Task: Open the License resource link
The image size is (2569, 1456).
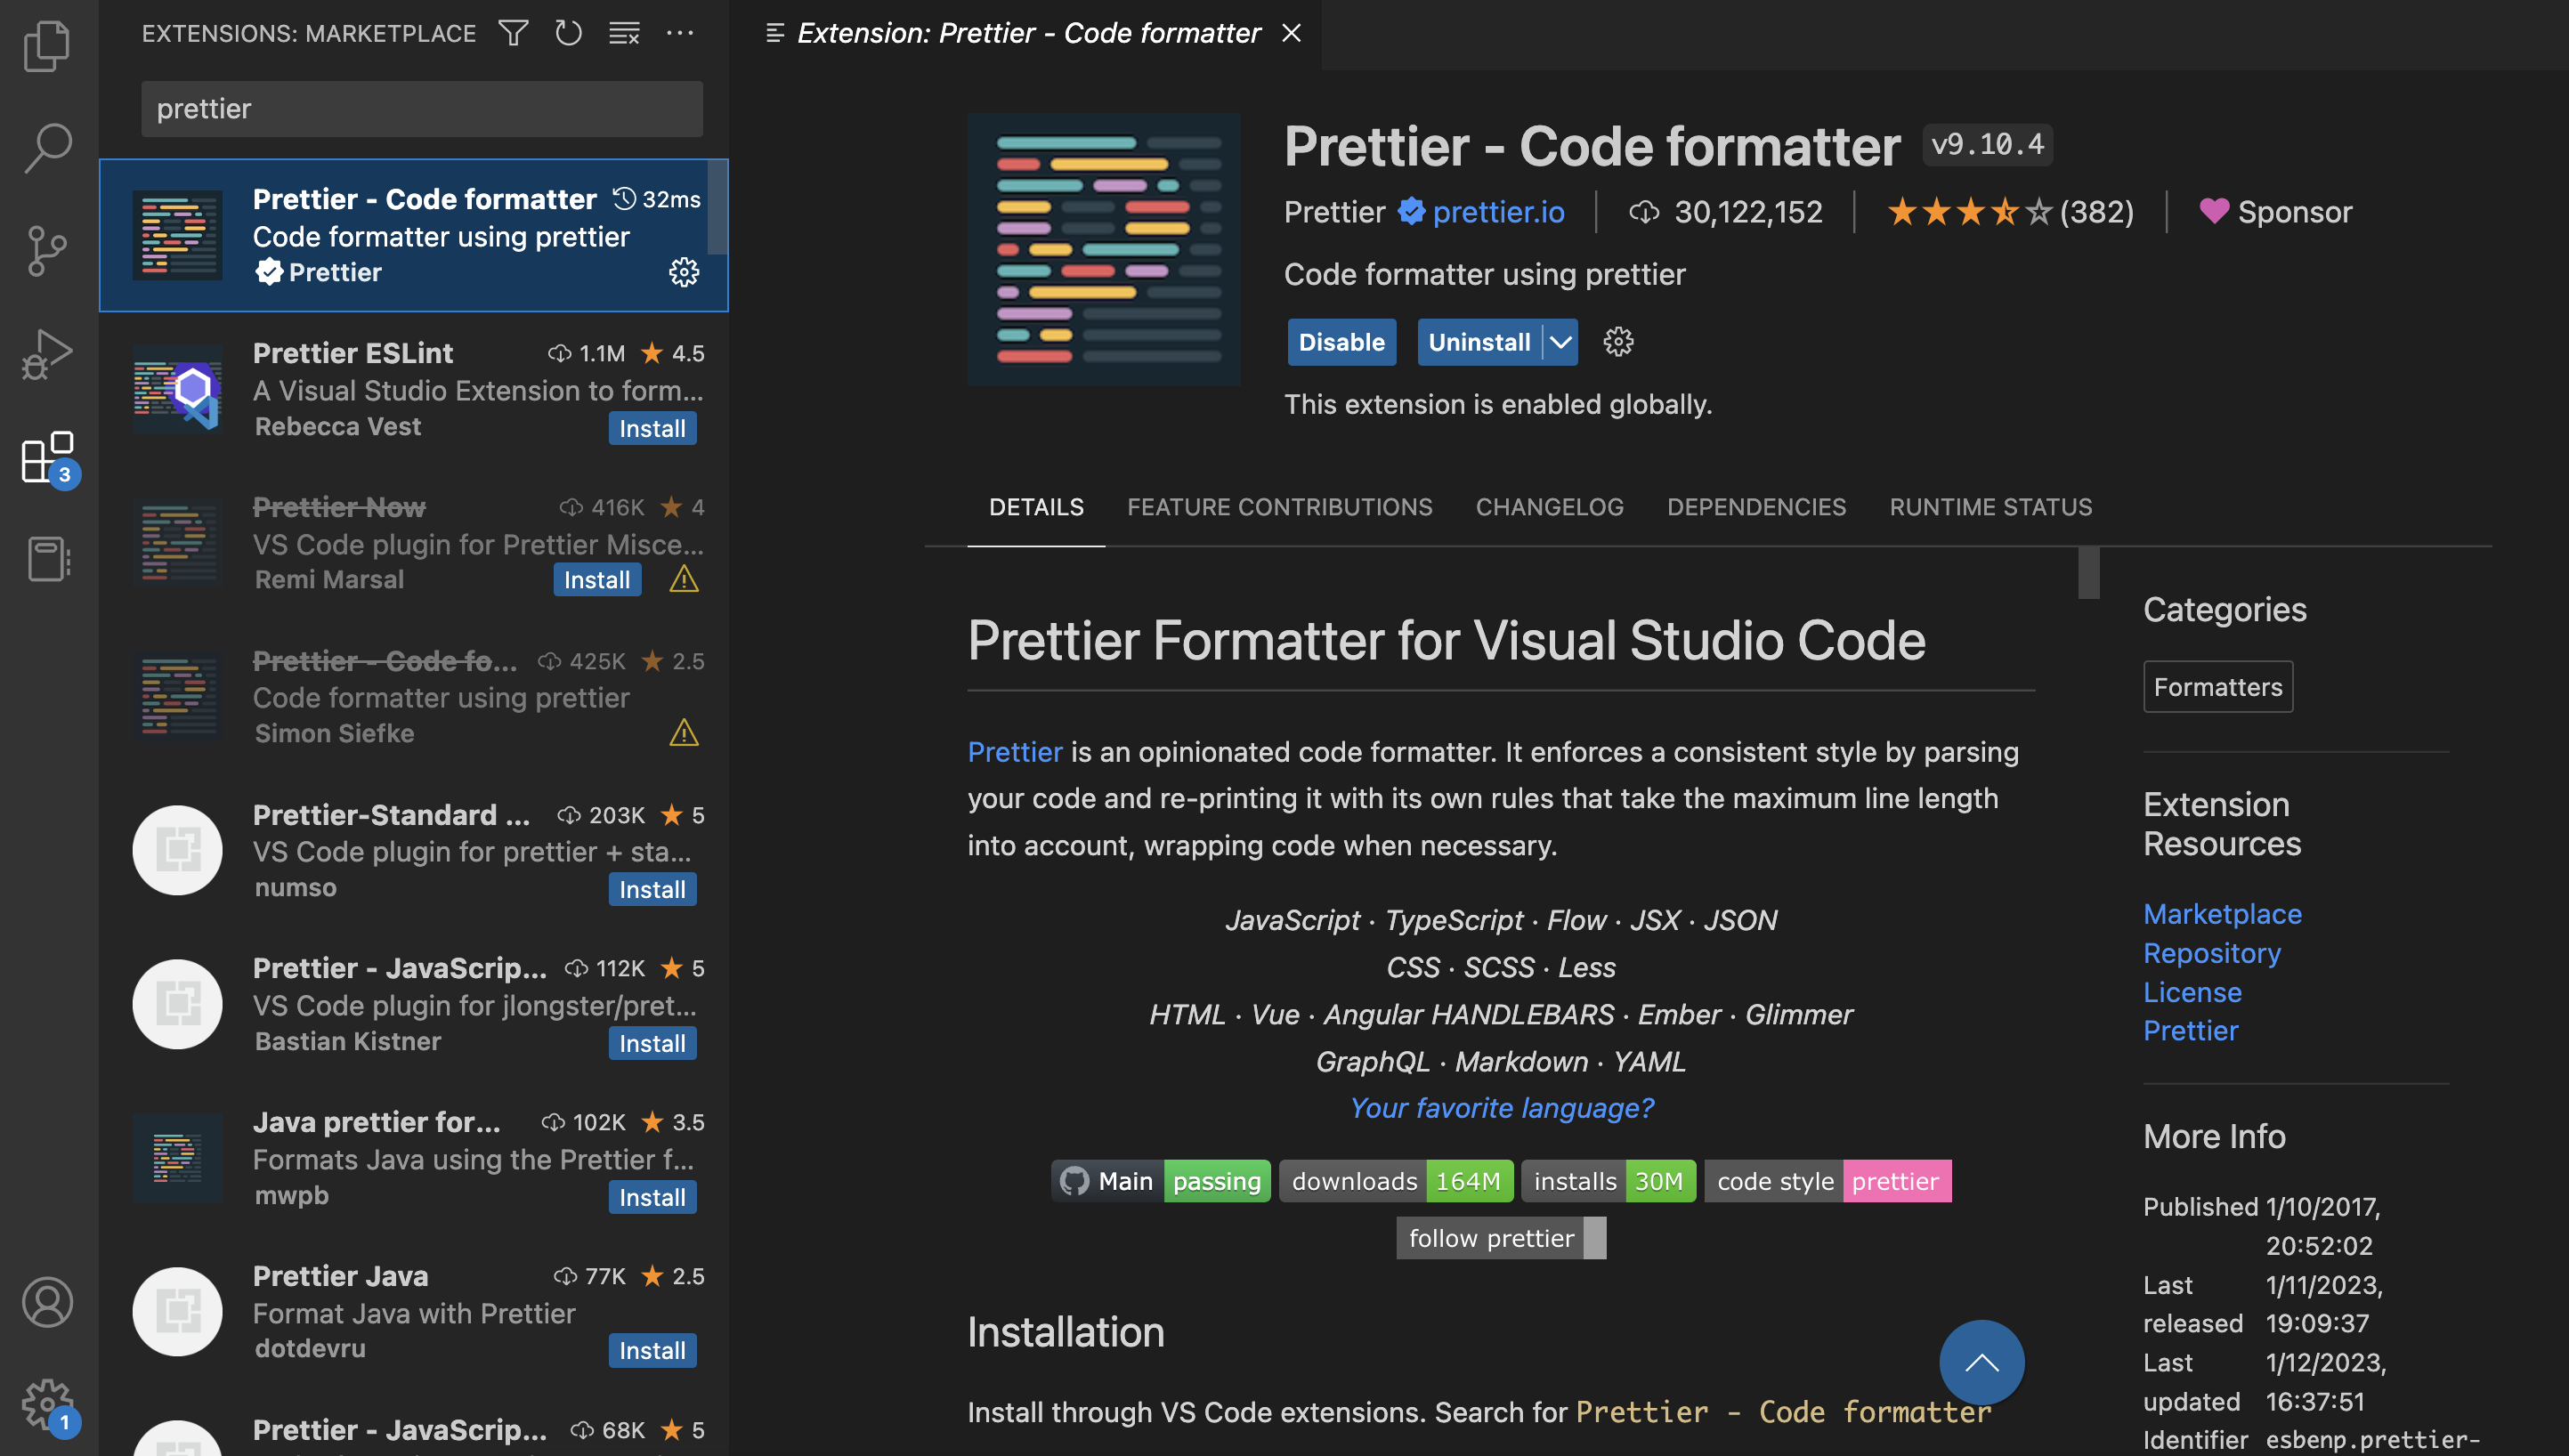Action: tap(2192, 991)
